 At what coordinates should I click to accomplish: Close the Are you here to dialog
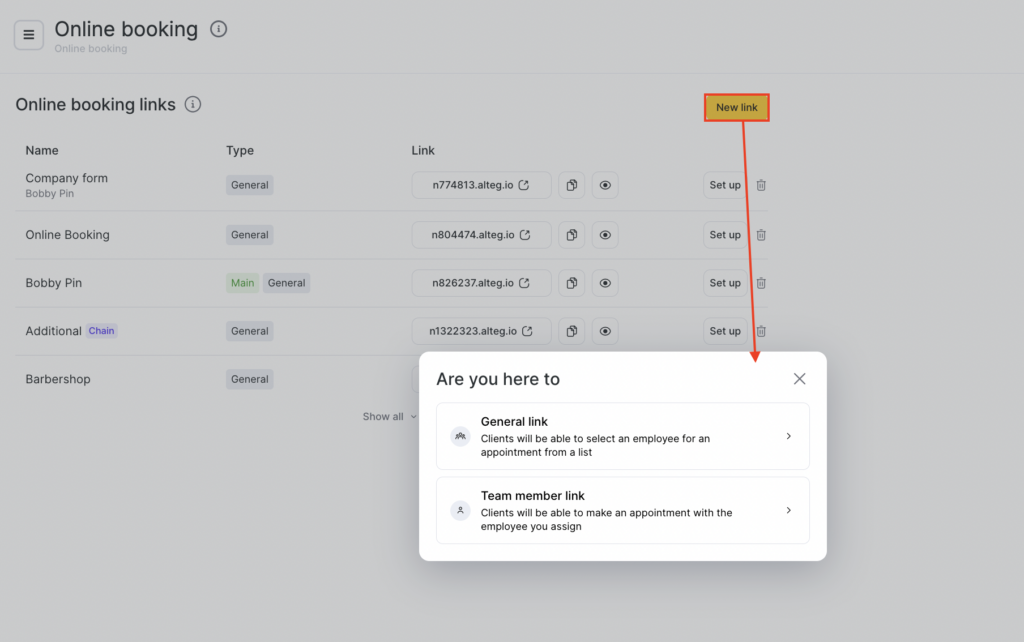[799, 379]
